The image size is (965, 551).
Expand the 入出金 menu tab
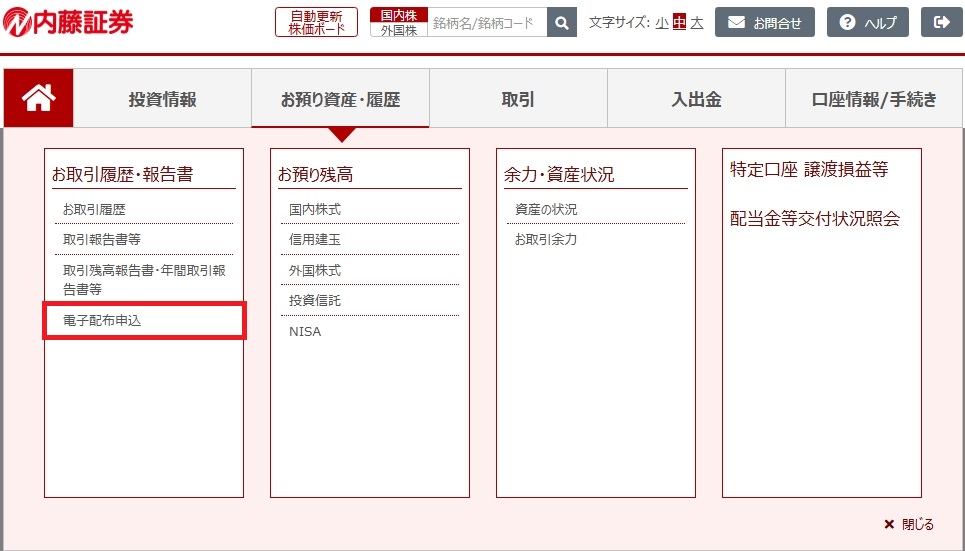click(696, 99)
